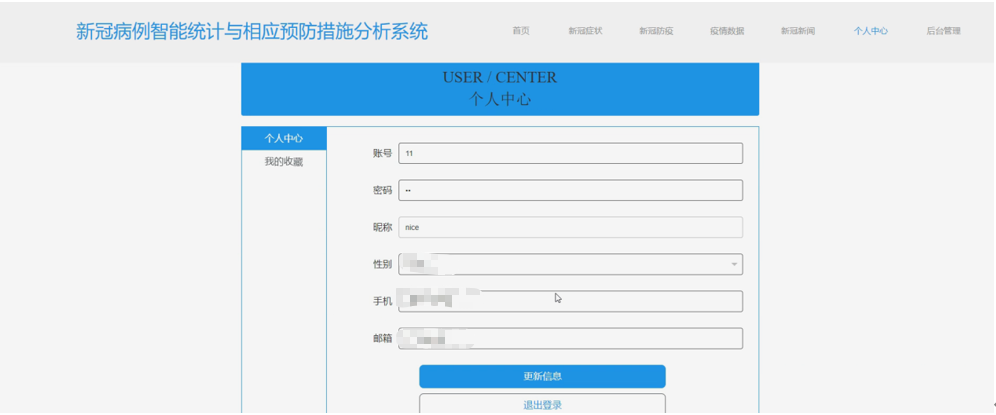The height and width of the screenshot is (415, 996).
Task: Go to the 首页 nav item
Action: pos(521,31)
